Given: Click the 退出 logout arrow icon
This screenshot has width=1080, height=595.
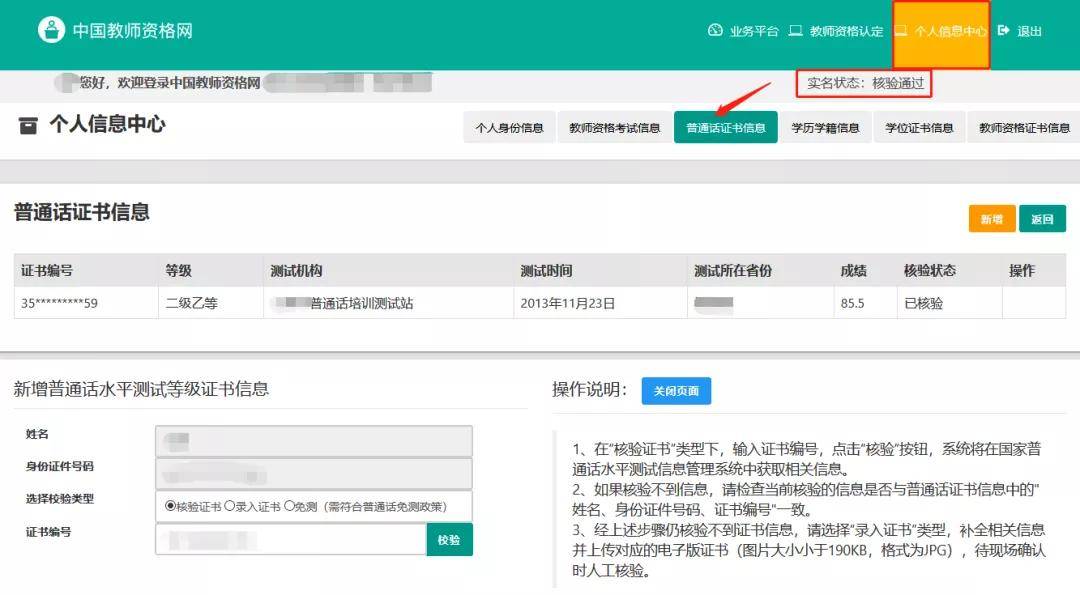Looking at the screenshot, I should [x=1004, y=31].
